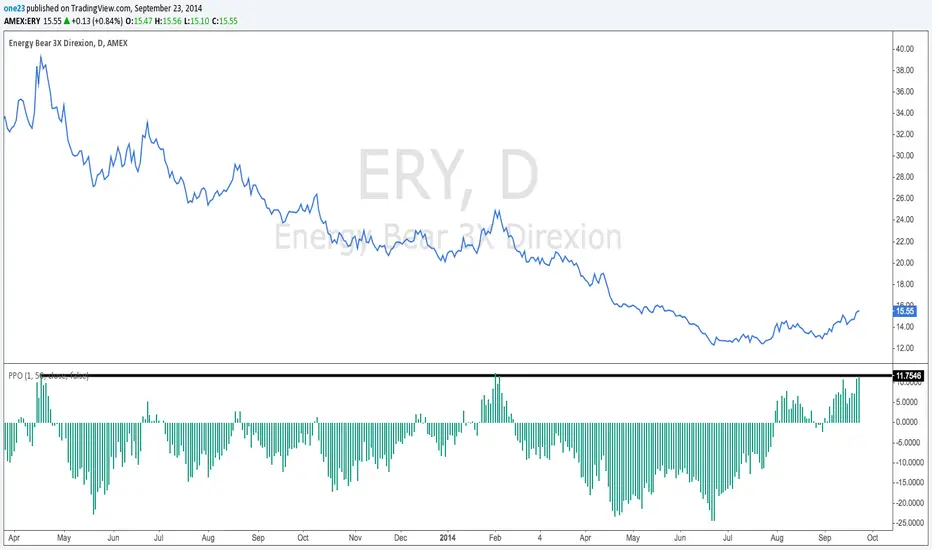Click the Energy Bear 3X Direxion legend title
This screenshot has width=932, height=550.
click(68, 43)
